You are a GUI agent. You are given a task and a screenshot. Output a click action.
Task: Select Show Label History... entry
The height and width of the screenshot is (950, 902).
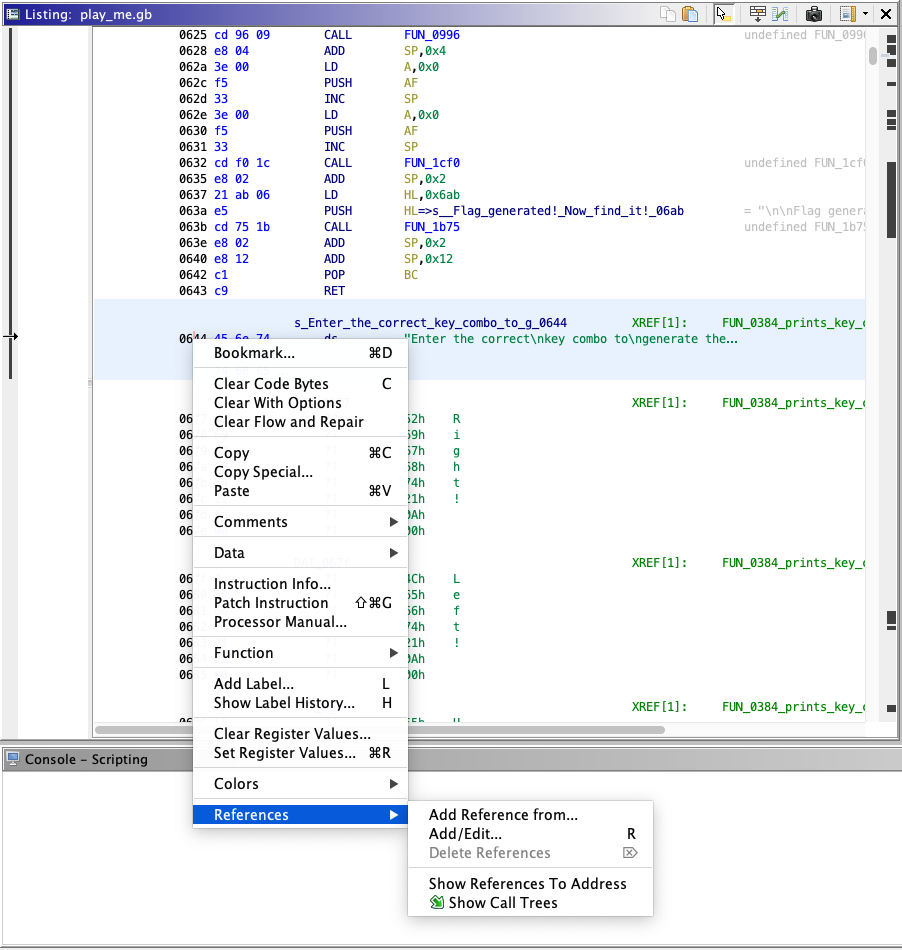coord(300,703)
